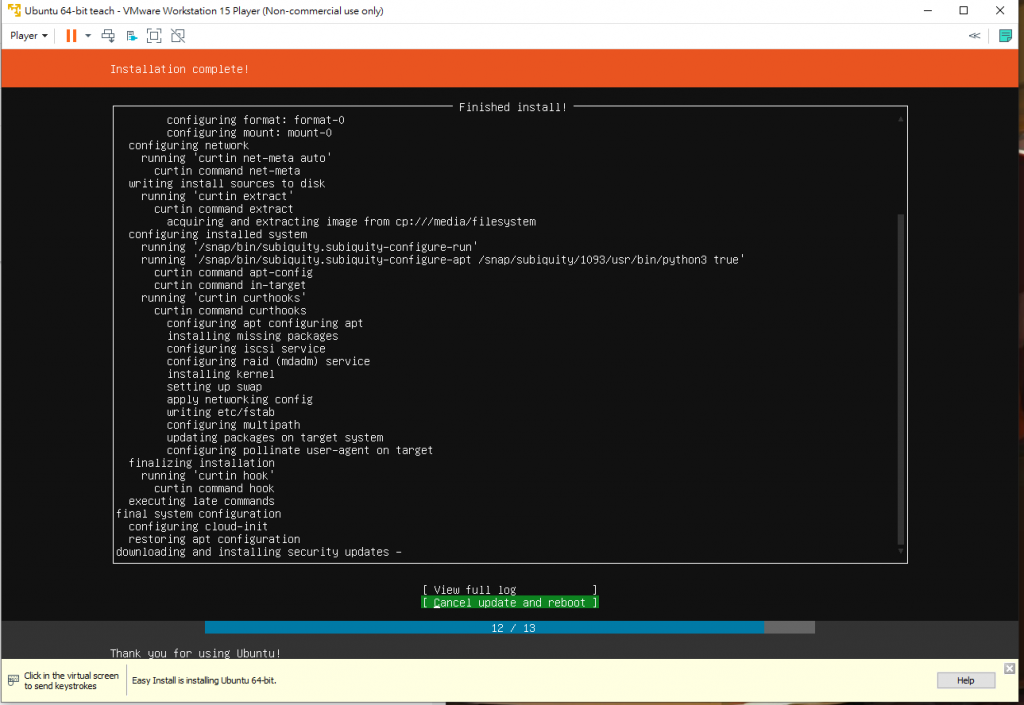Click 'installing missing packages' log line

[253, 336]
